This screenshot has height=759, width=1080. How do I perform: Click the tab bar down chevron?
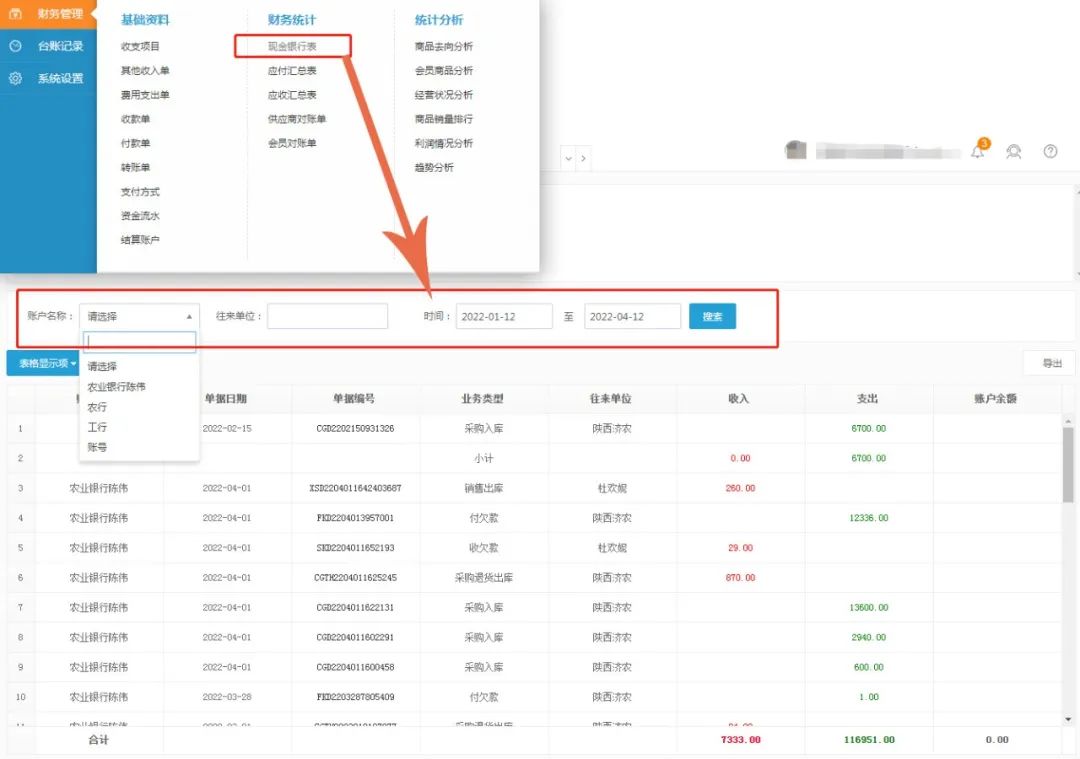click(569, 158)
